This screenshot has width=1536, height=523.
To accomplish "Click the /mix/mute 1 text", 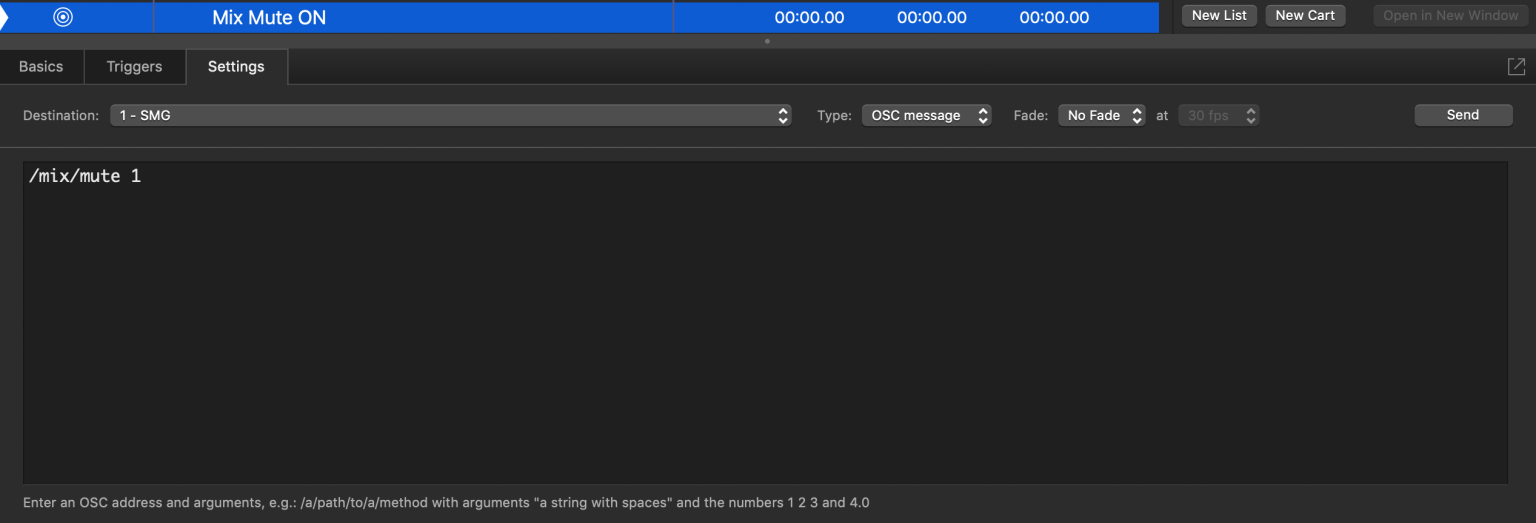I will (85, 177).
